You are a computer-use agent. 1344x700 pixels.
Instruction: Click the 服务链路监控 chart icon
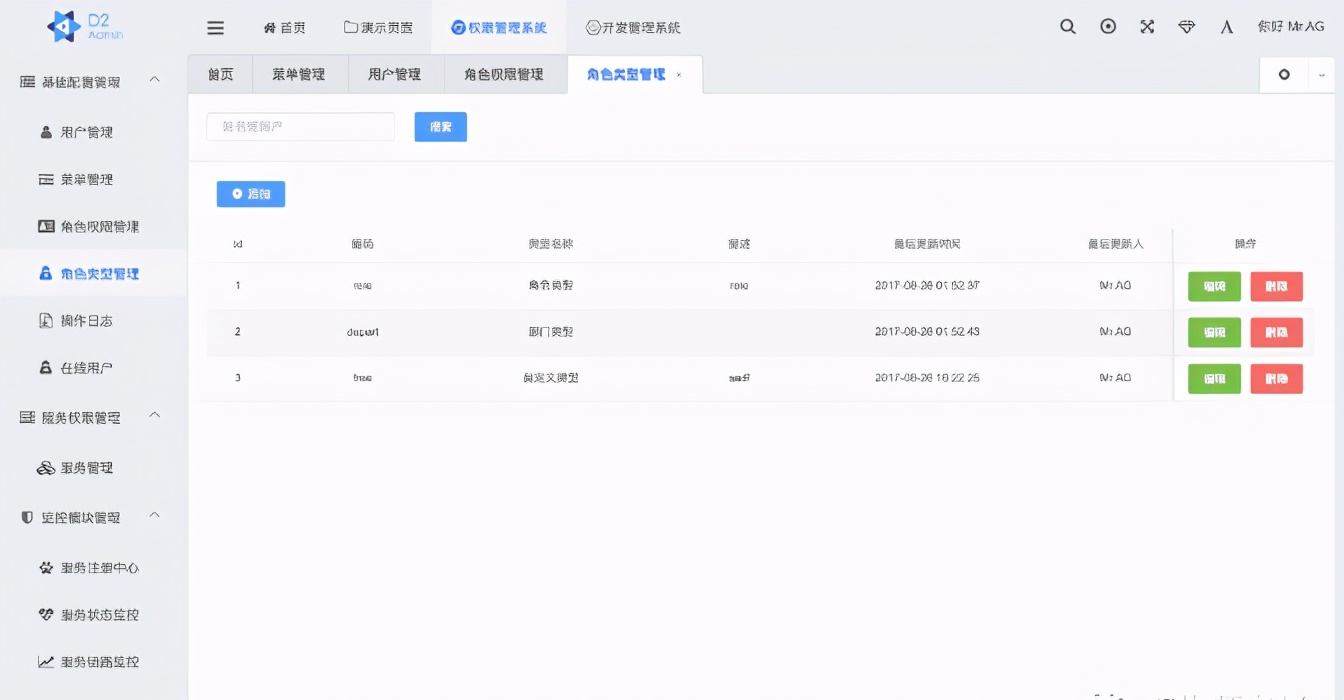click(x=47, y=661)
